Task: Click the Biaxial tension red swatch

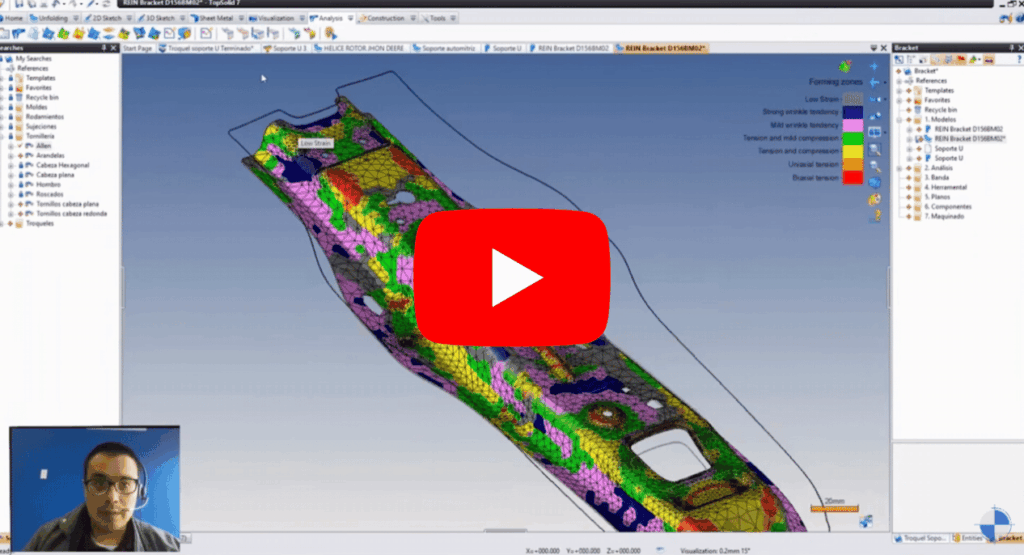Action: click(852, 177)
